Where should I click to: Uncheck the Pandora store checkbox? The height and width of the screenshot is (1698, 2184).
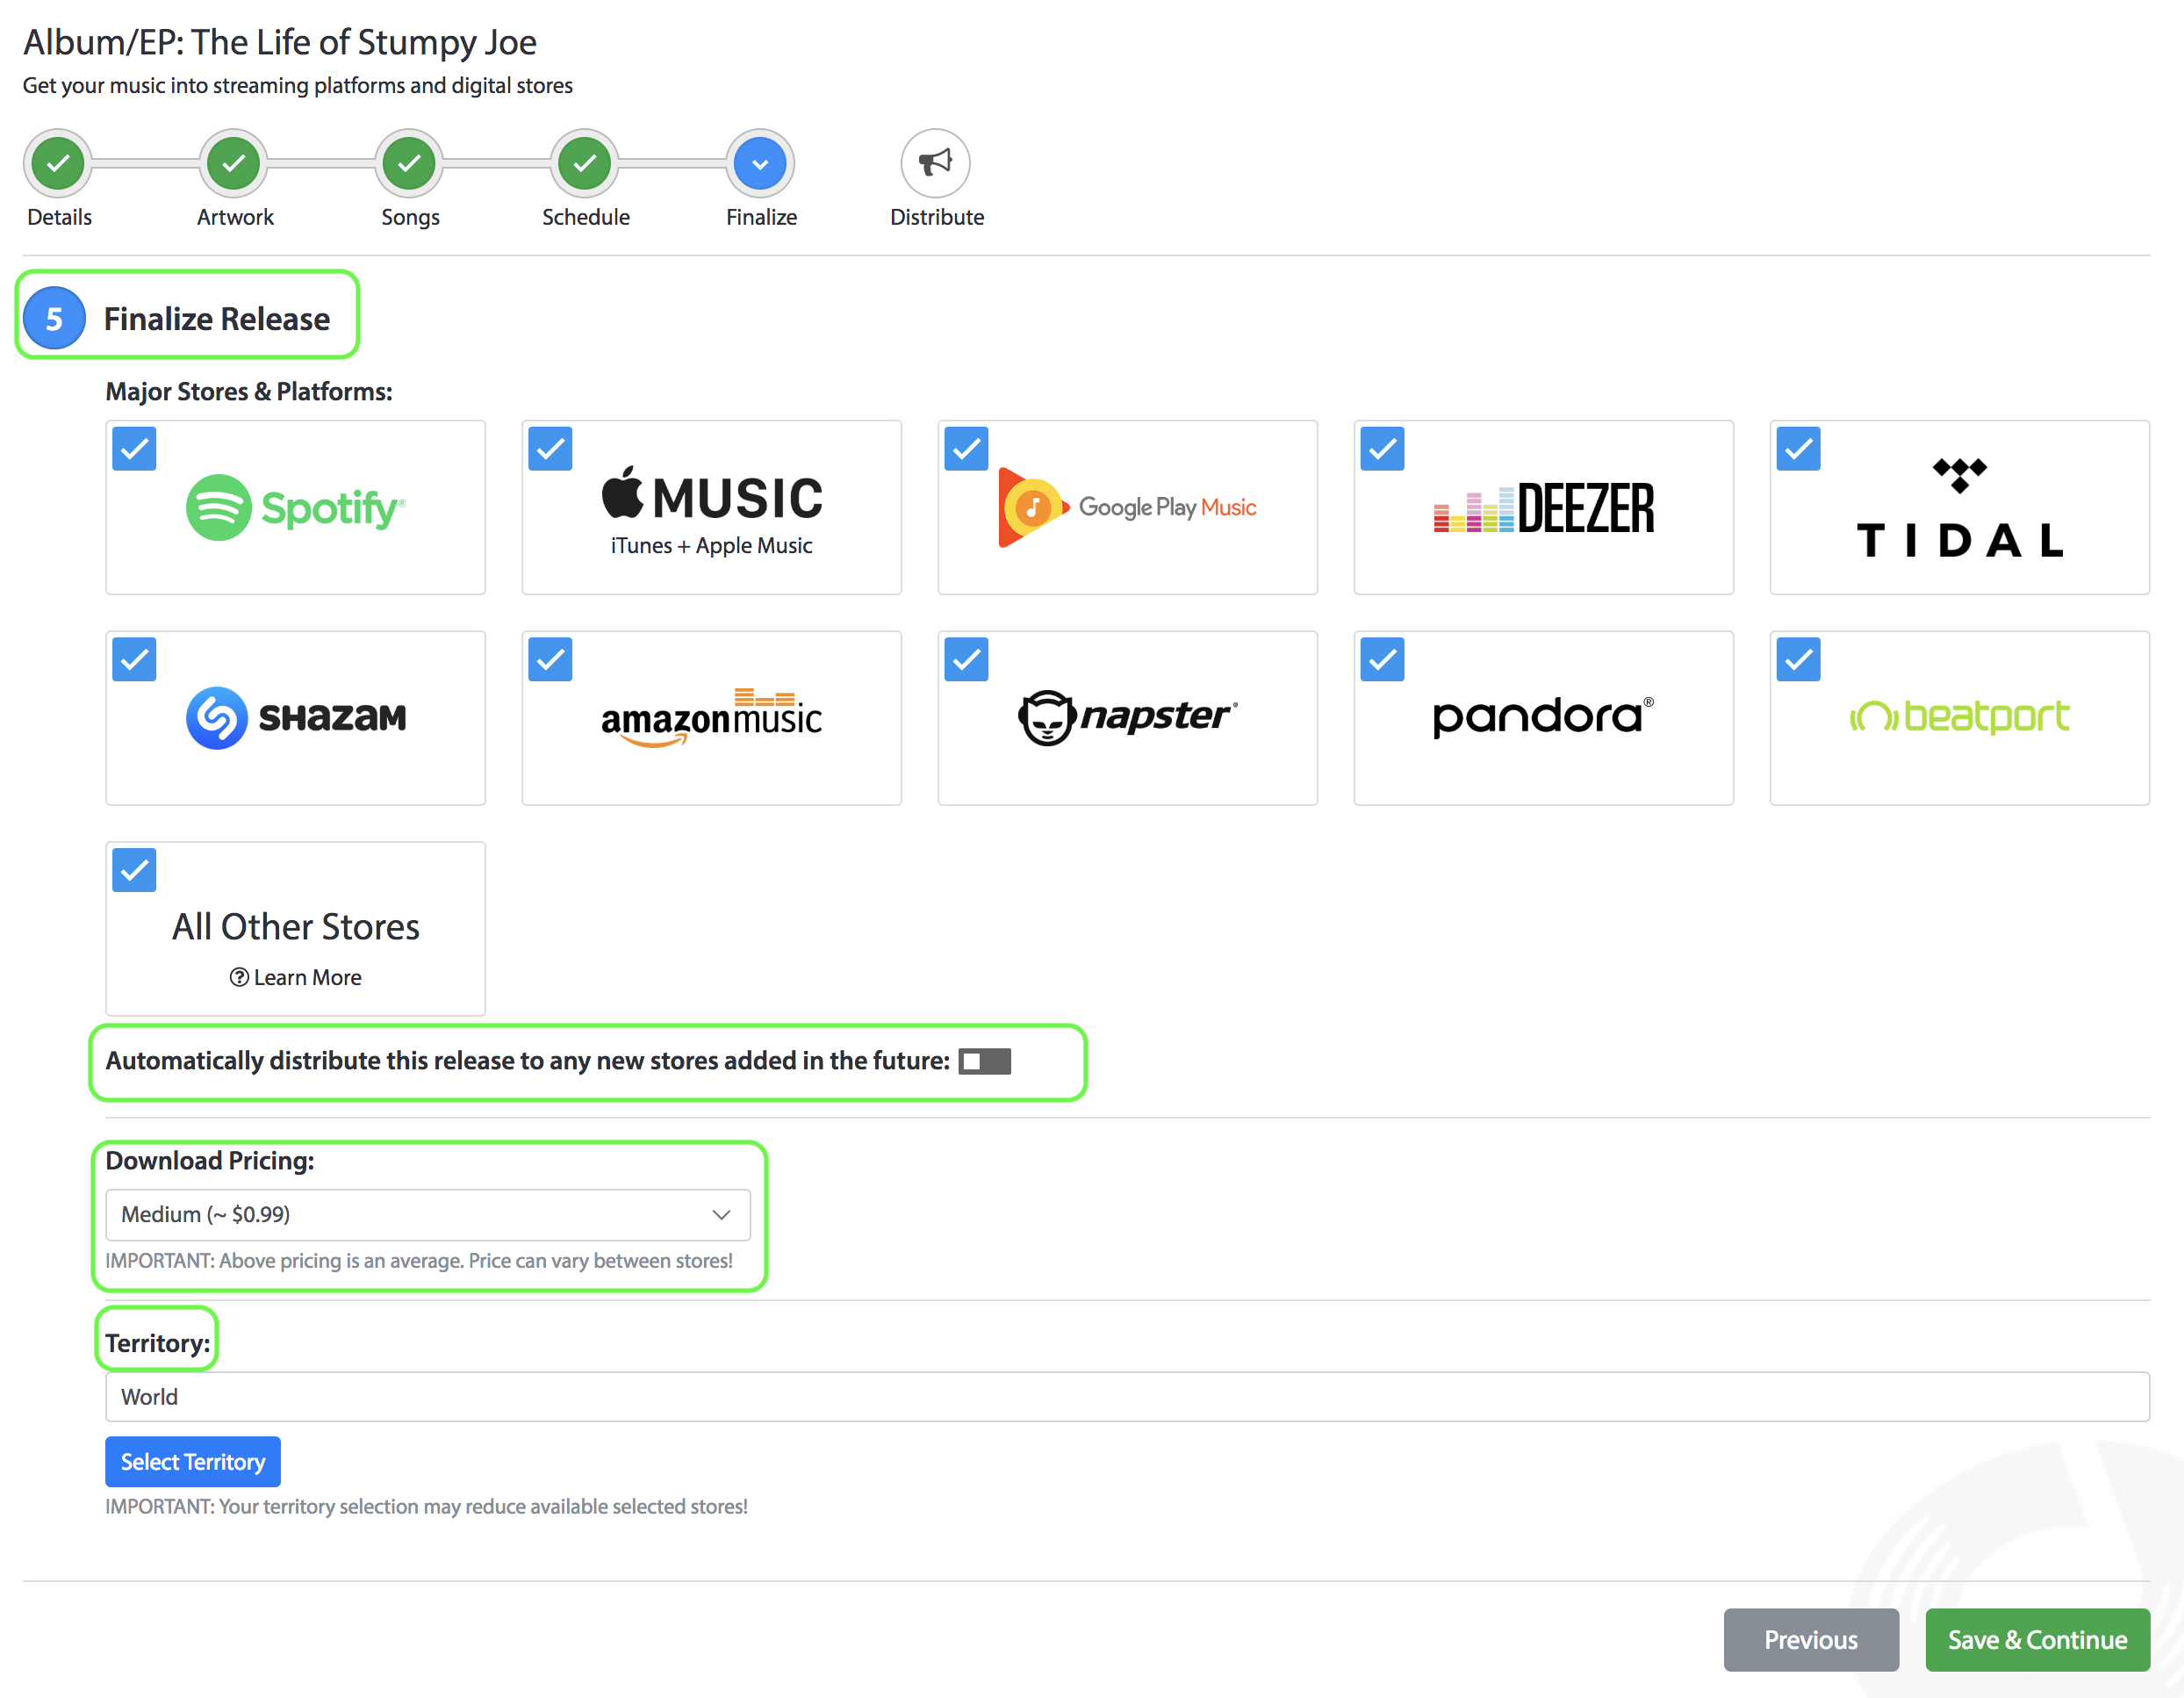click(1382, 659)
